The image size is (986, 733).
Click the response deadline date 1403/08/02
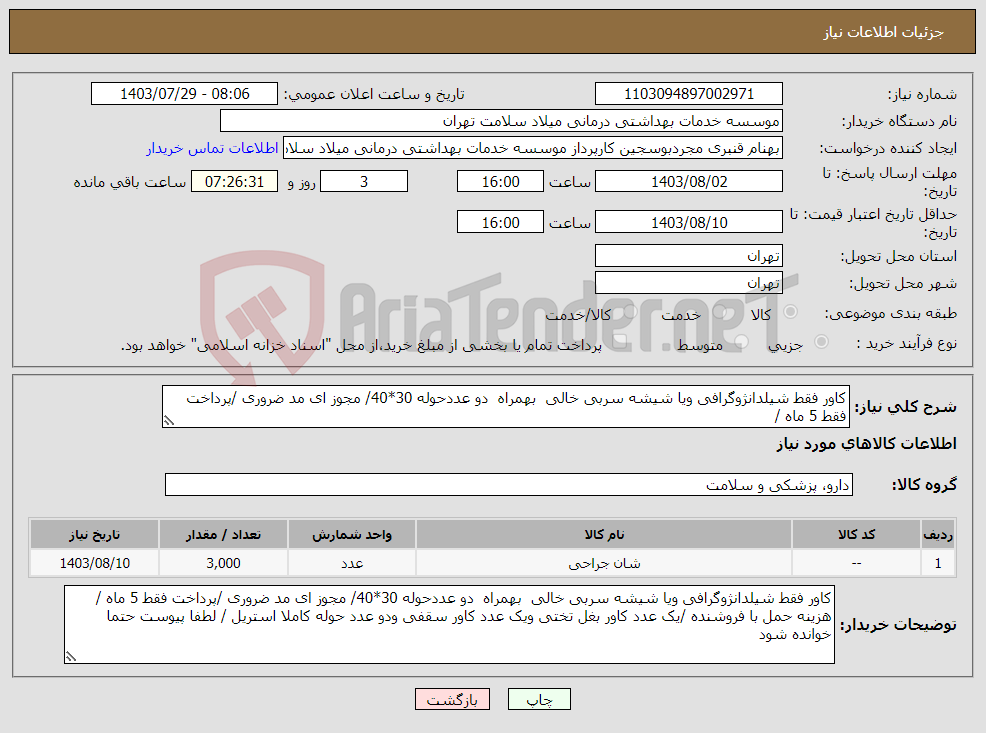coord(689,182)
